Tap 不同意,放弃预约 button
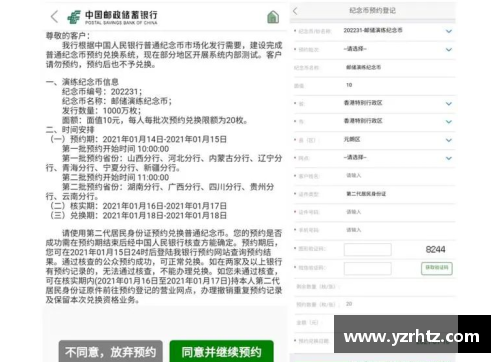 pos(111,351)
